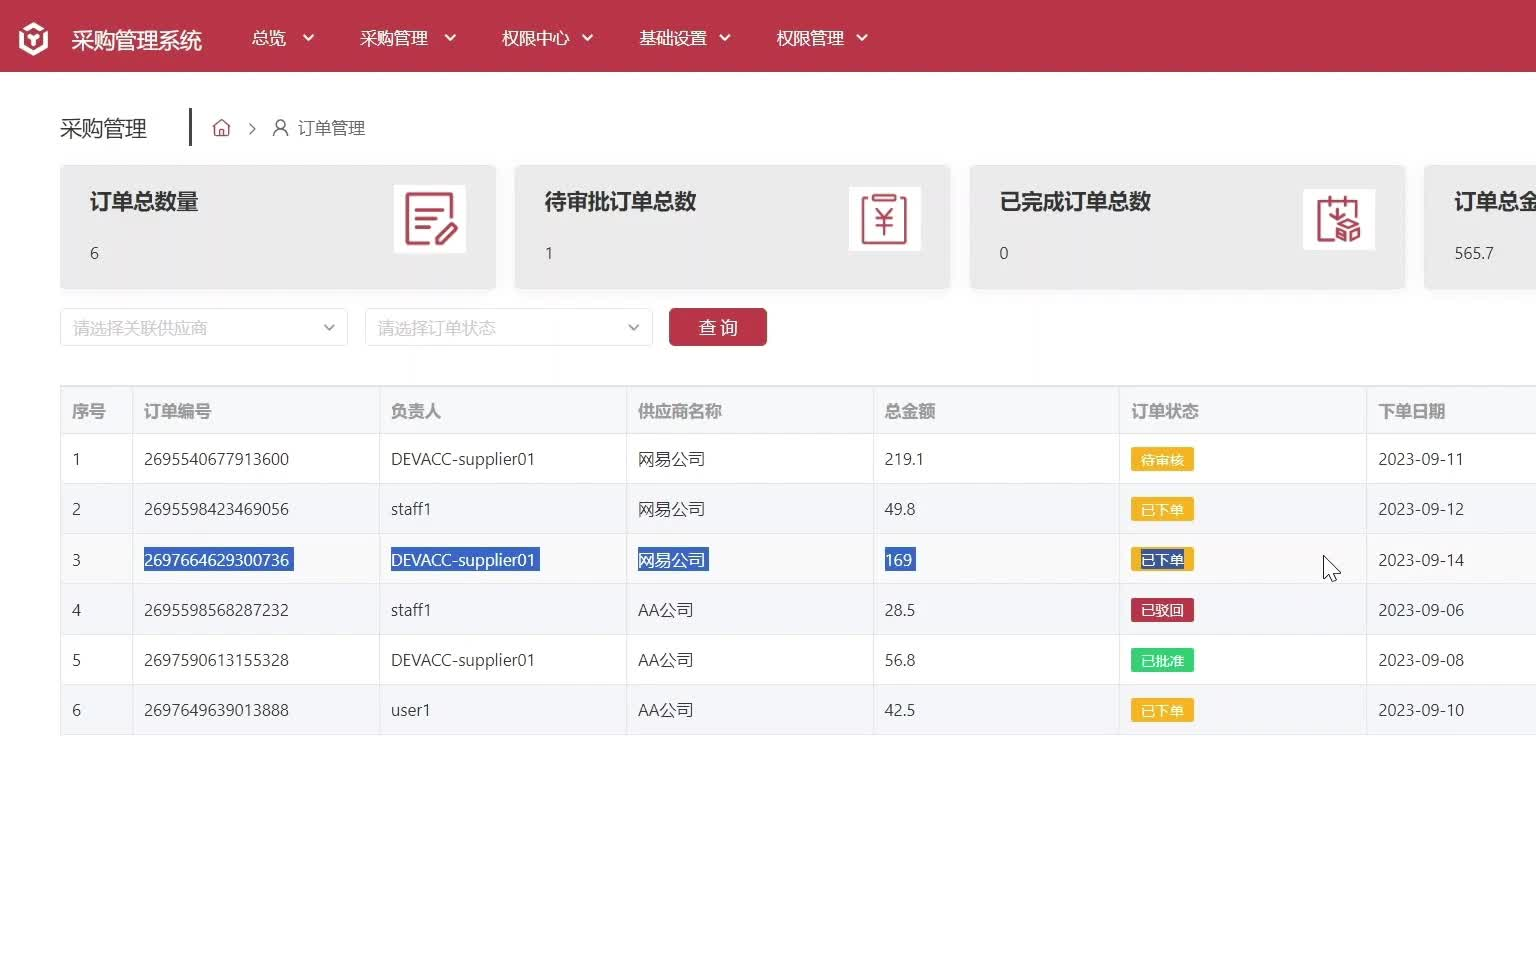The width and height of the screenshot is (1536, 961).
Task: Click the arrow of supplier select box
Action: (329, 328)
